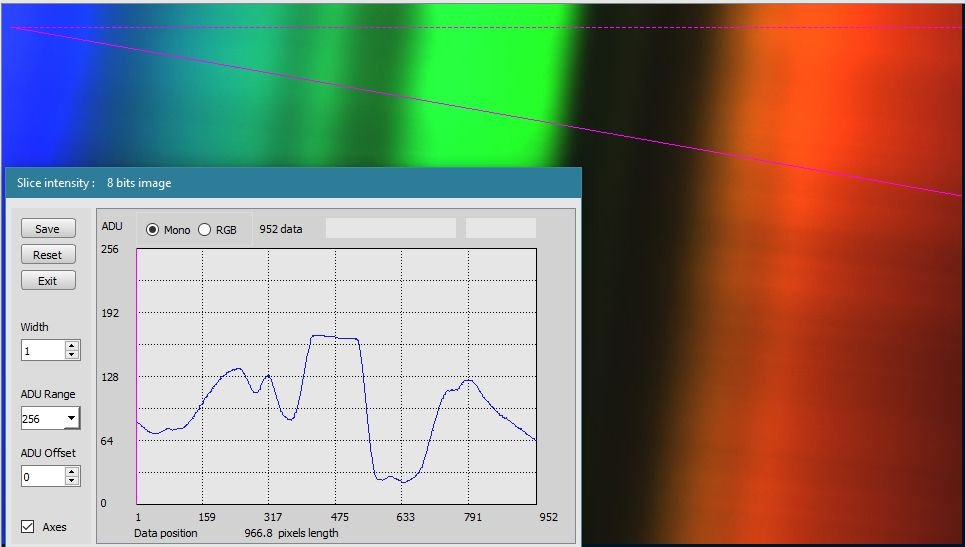Increase ADU Offset with the up arrow
Viewport: 965px width, 547px height.
[71, 472]
